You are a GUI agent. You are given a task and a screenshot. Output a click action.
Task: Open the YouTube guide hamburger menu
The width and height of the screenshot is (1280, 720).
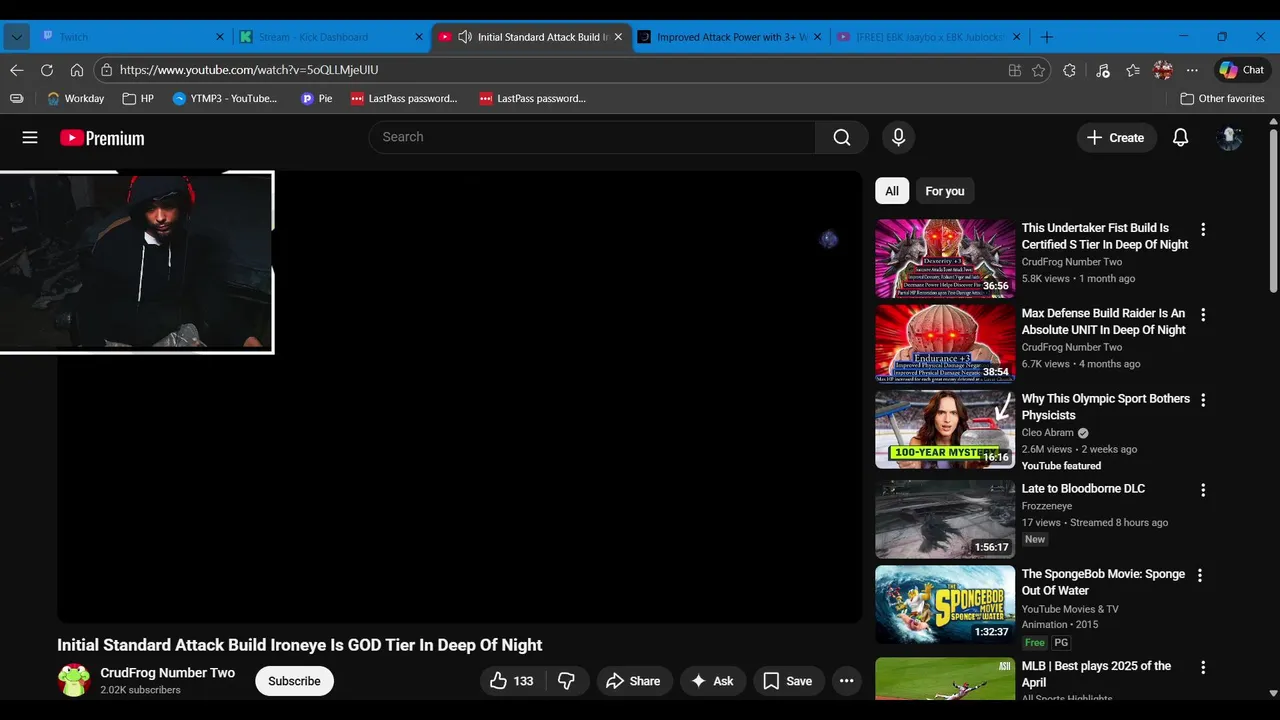[x=30, y=138]
